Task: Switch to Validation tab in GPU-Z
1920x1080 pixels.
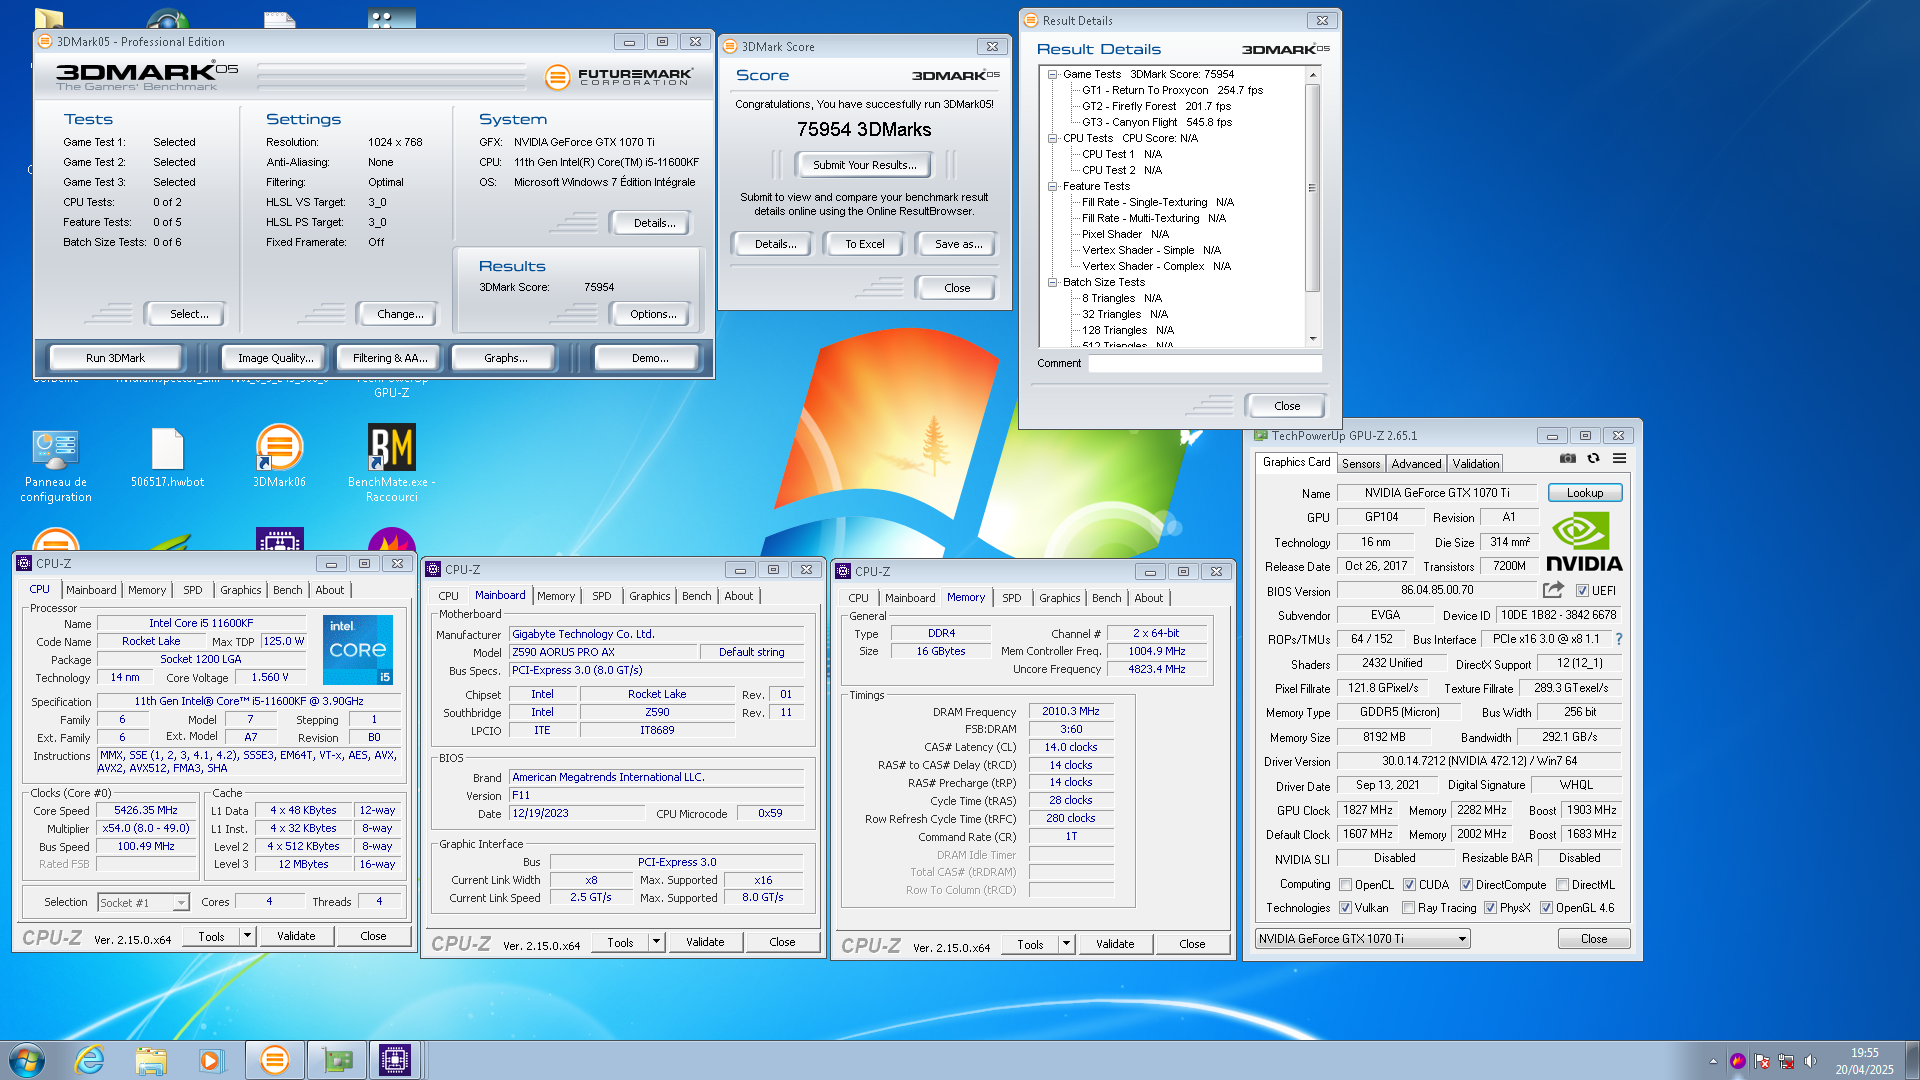Action: (1476, 464)
